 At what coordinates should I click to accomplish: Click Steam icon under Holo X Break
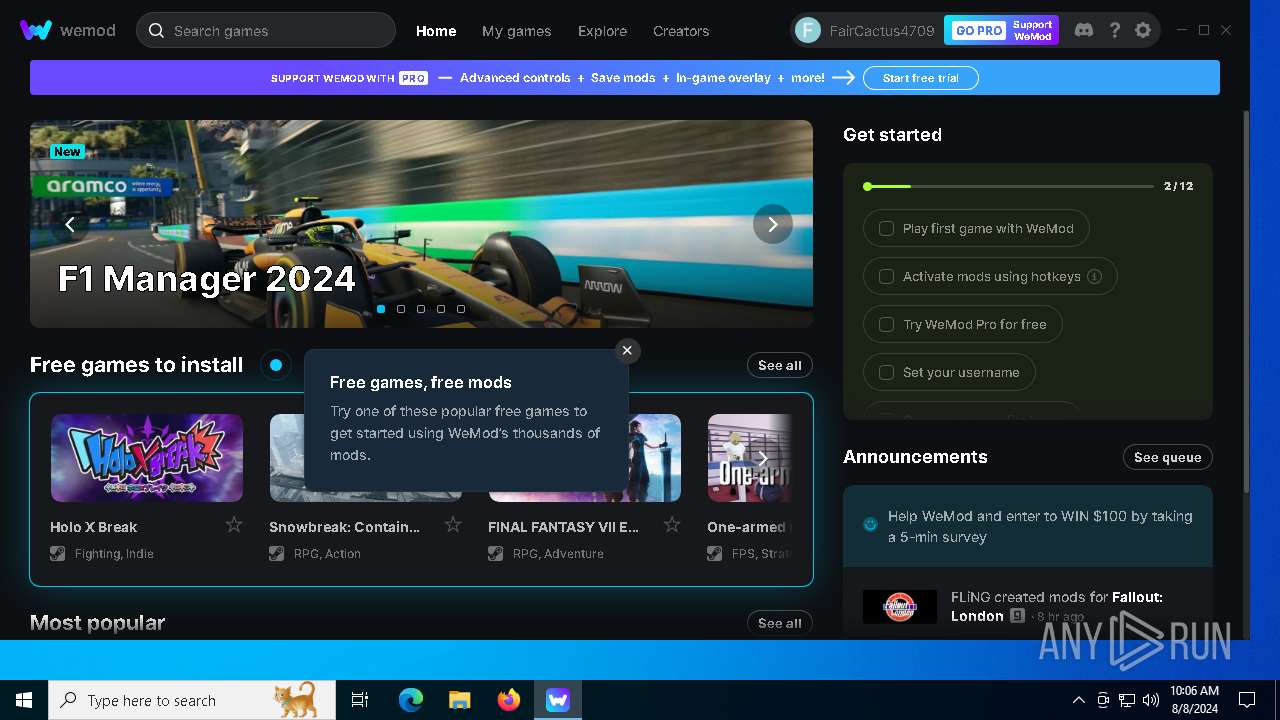[58, 553]
